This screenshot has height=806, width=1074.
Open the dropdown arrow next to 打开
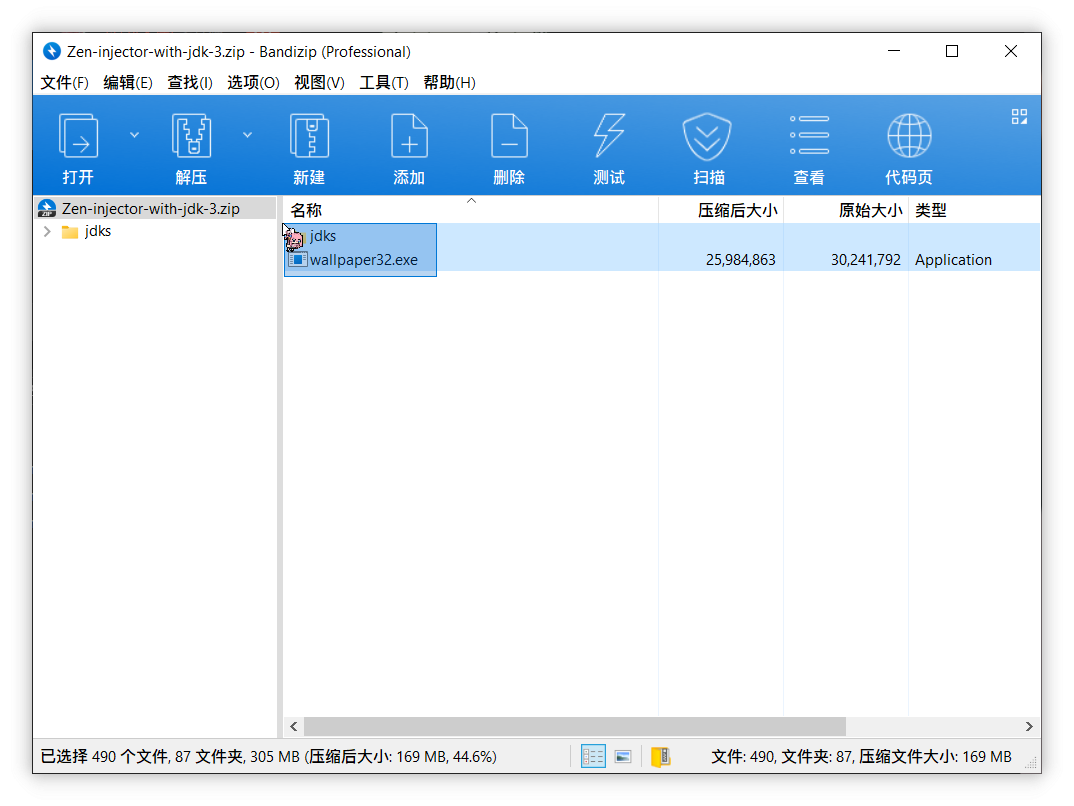134,135
